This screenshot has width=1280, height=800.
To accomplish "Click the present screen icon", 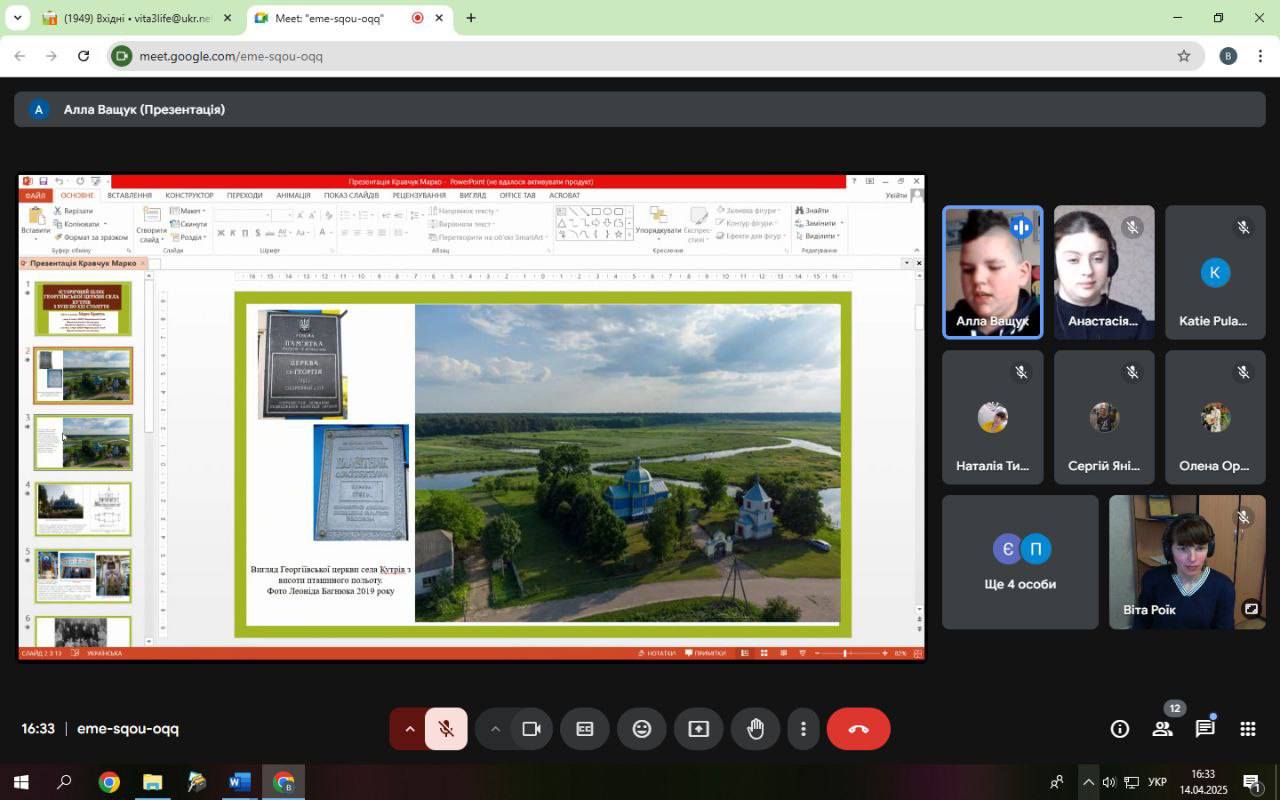I will (698, 729).
